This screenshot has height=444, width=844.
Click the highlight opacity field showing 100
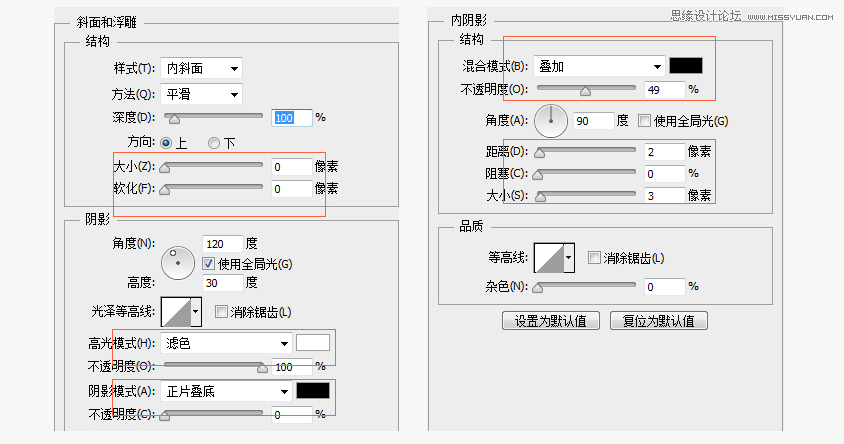point(291,367)
